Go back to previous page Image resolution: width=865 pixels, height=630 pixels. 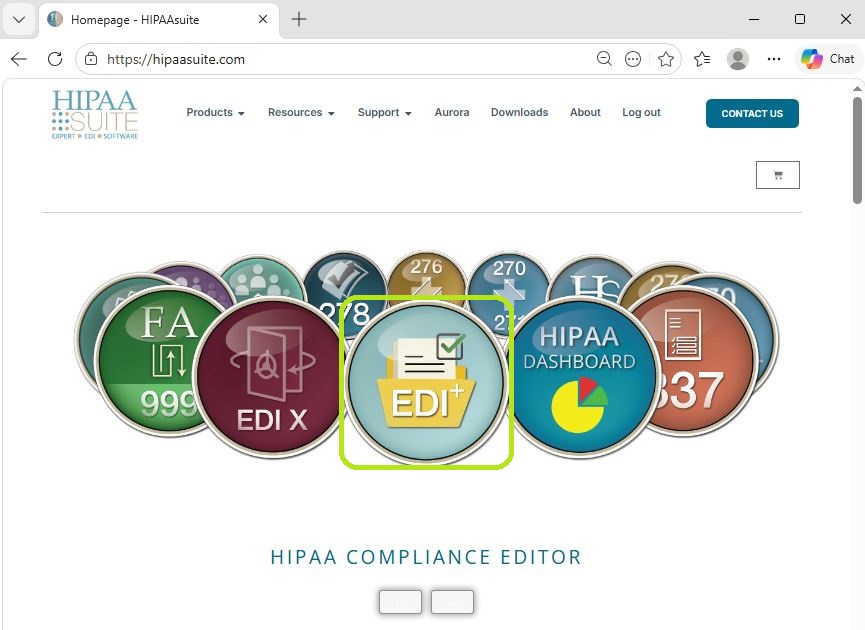click(19, 59)
